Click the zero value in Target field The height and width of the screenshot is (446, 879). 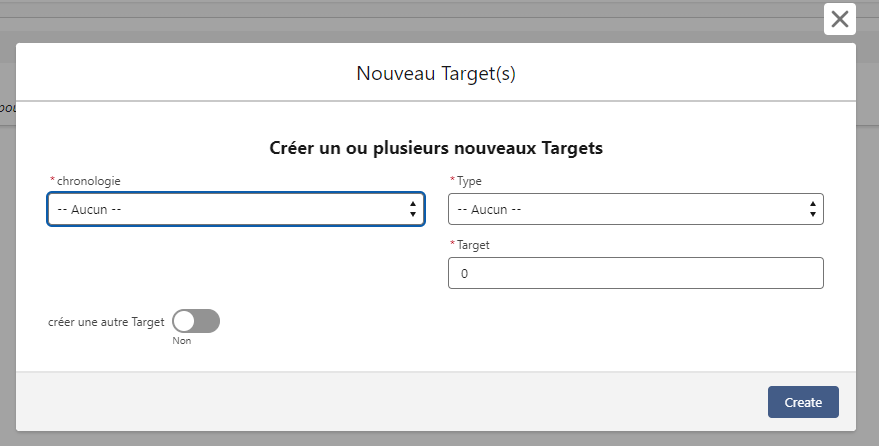(x=464, y=273)
